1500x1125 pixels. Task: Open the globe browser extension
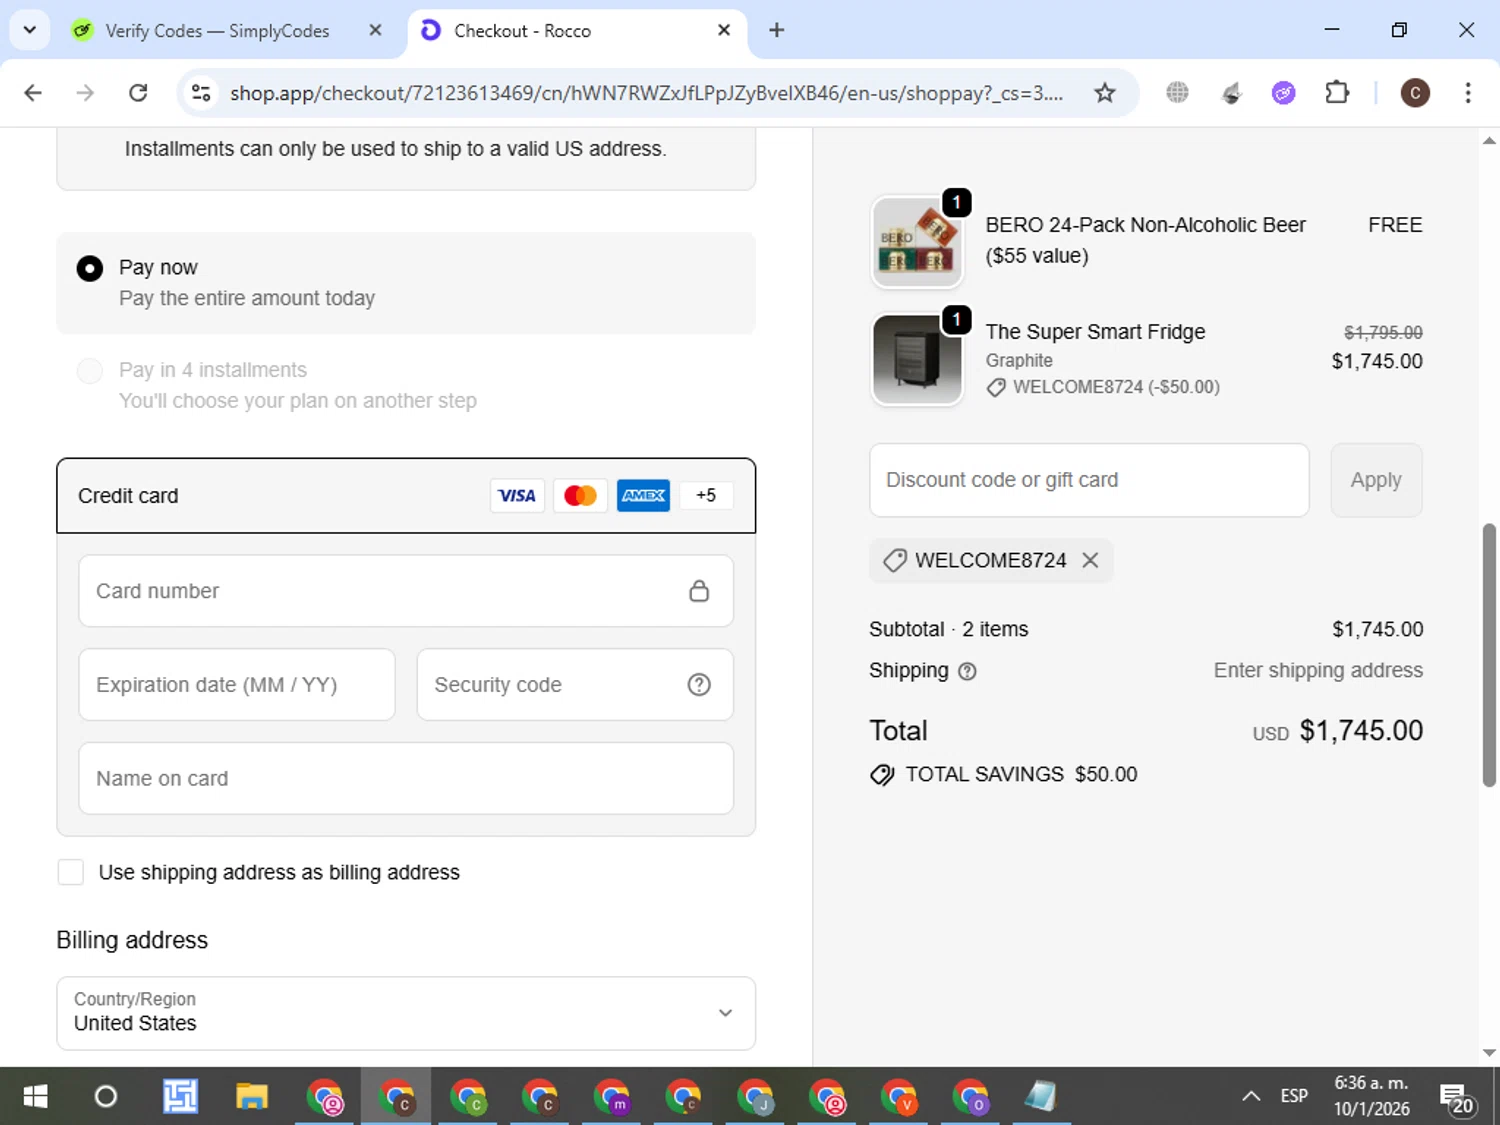(x=1177, y=93)
